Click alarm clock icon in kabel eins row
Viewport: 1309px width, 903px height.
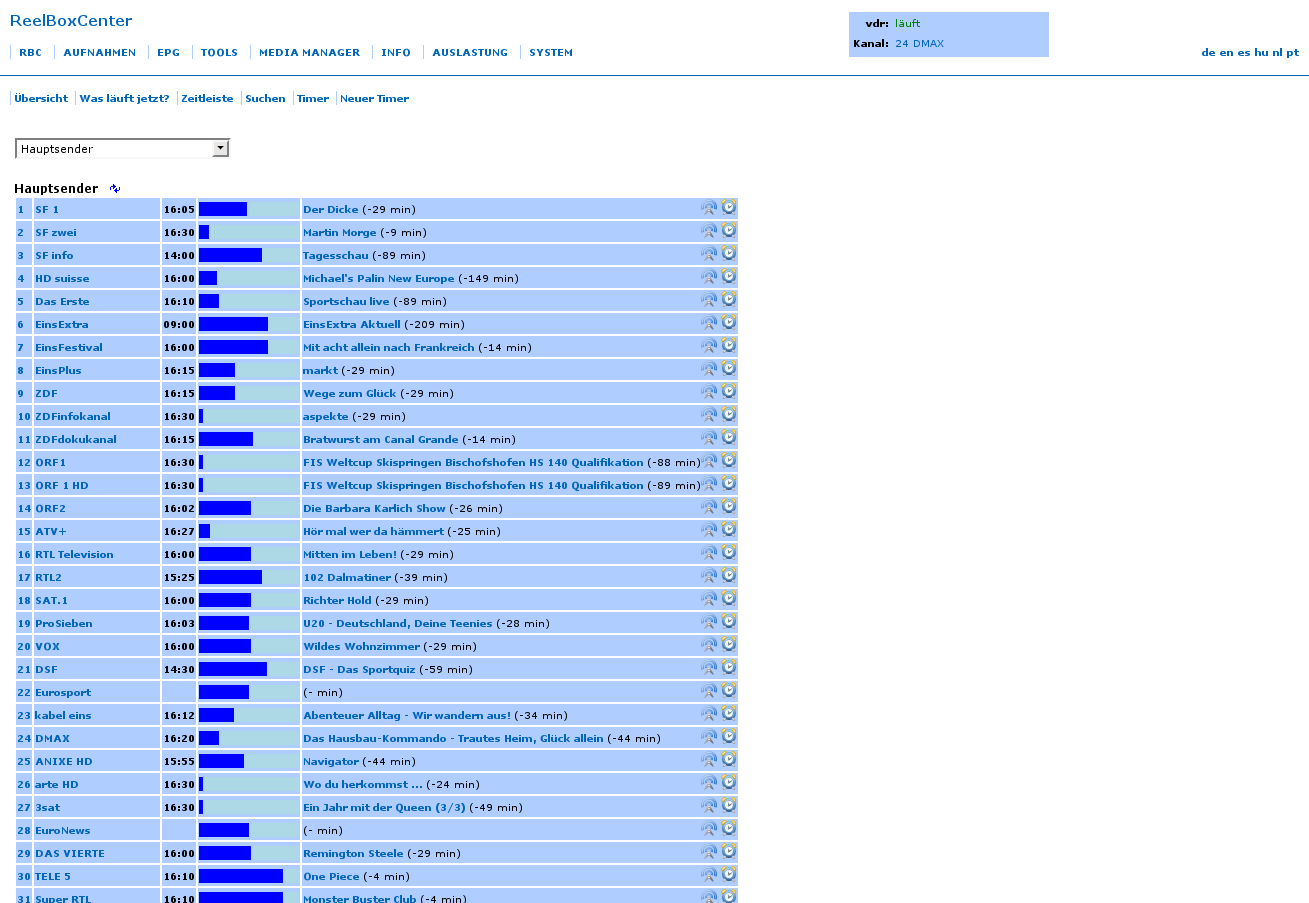pyautogui.click(x=729, y=714)
